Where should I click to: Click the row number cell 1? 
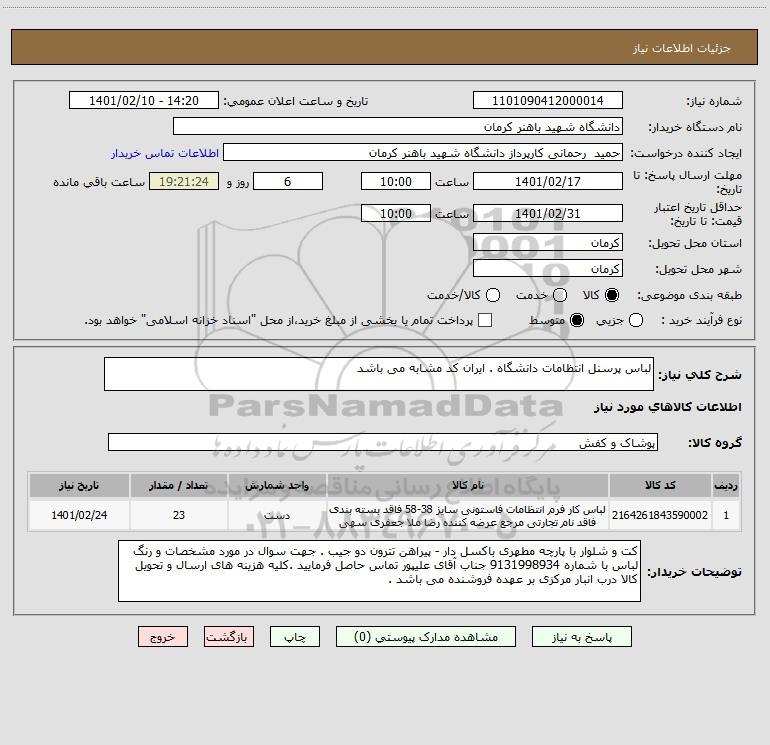click(x=726, y=515)
